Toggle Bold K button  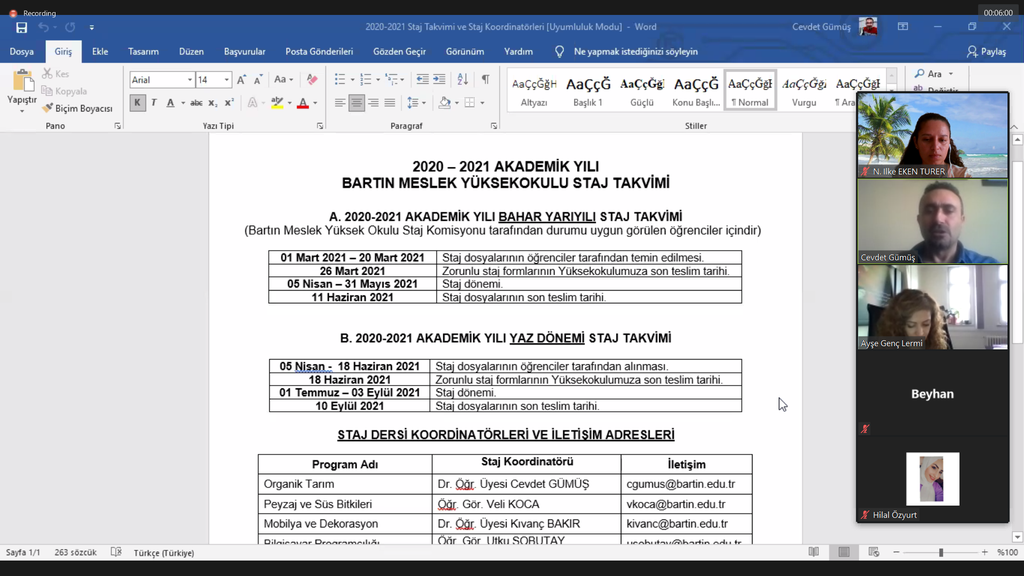point(137,103)
